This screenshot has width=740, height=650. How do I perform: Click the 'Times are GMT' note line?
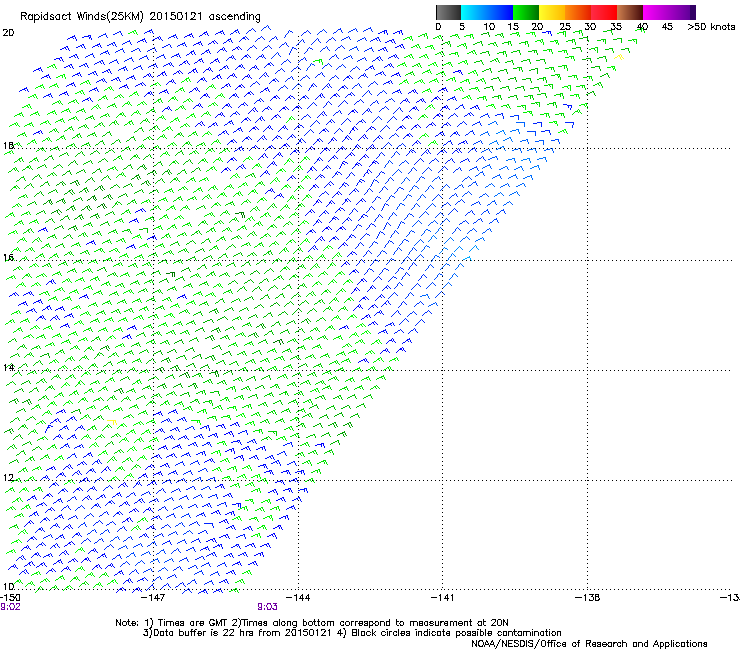pos(312,623)
